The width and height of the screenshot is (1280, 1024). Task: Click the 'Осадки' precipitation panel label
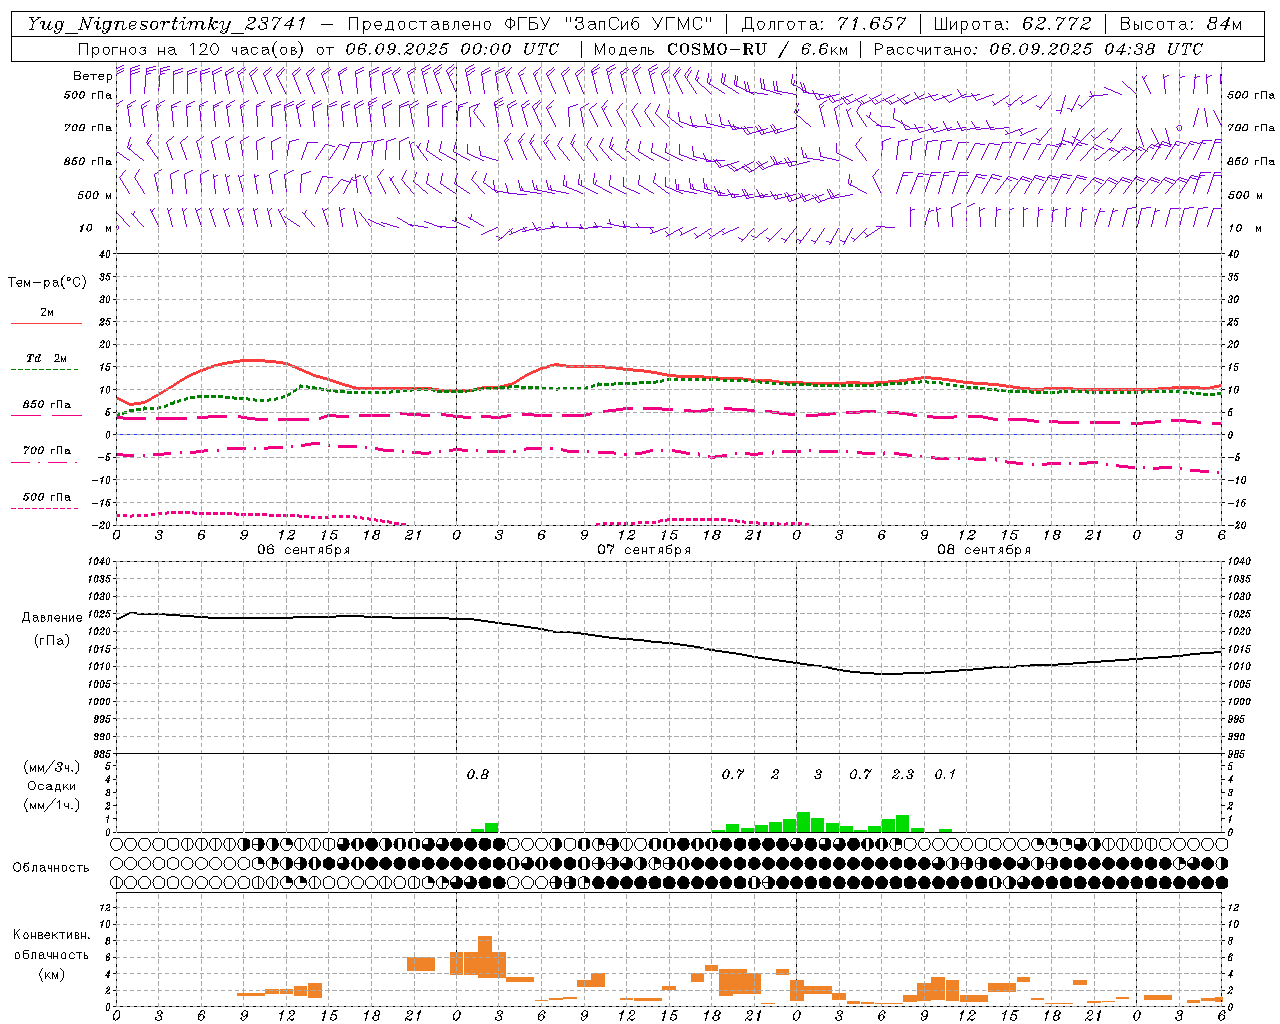(x=52, y=786)
